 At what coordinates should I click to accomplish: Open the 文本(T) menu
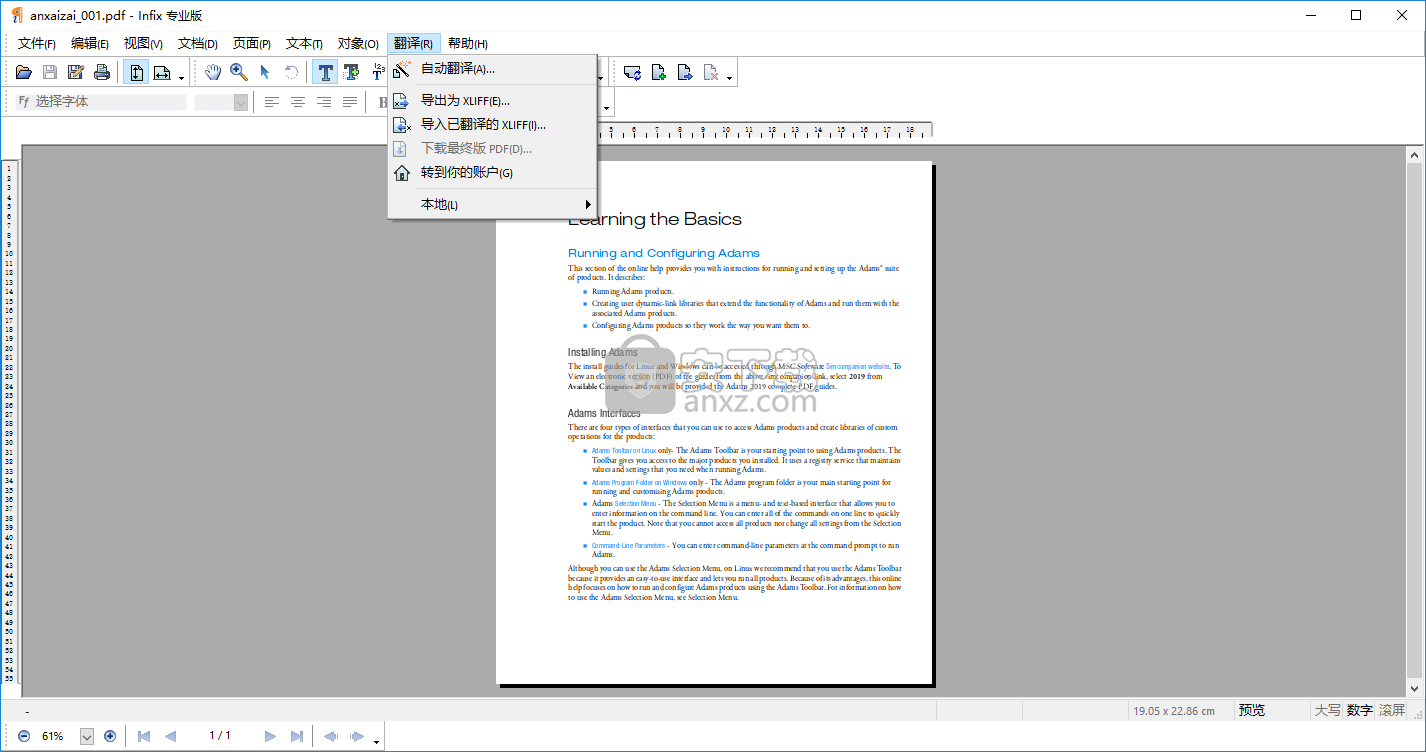pyautogui.click(x=304, y=43)
